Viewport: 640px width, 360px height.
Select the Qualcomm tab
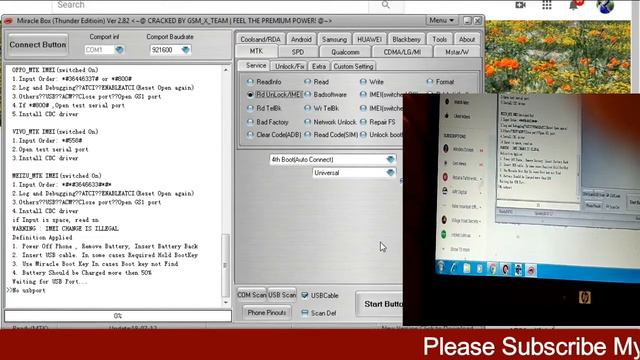(345, 52)
